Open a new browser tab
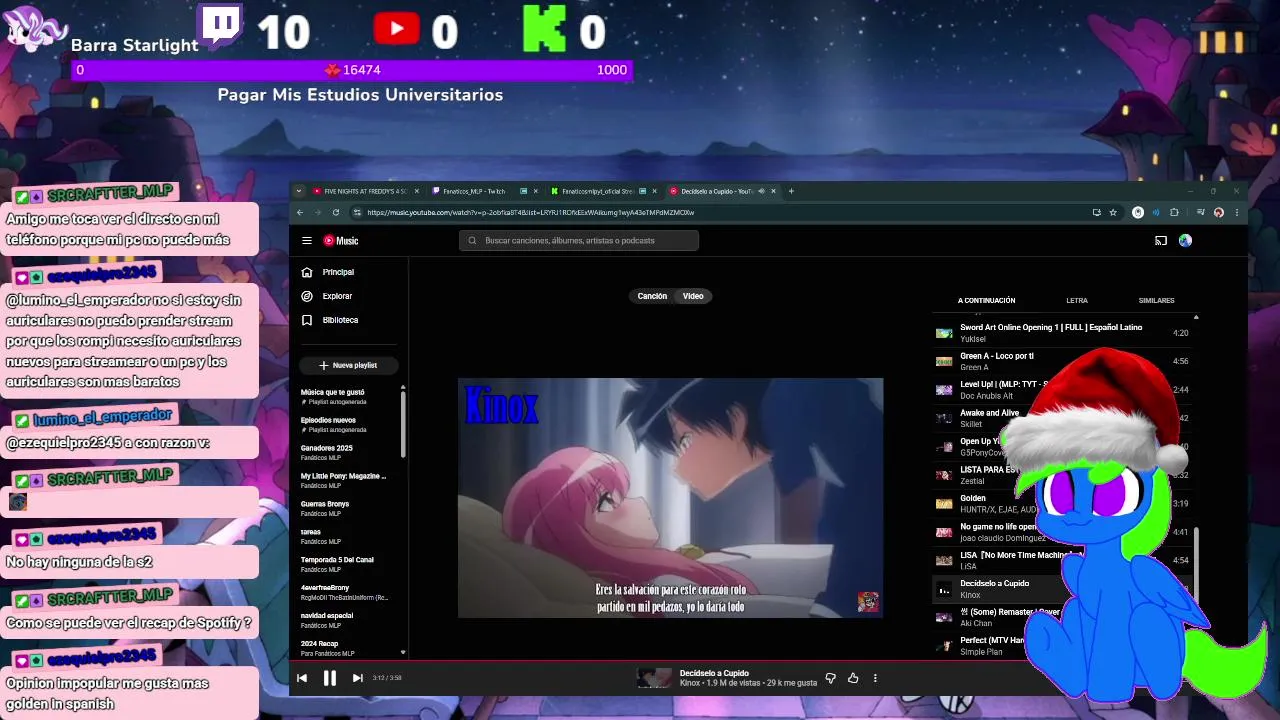 791,191
